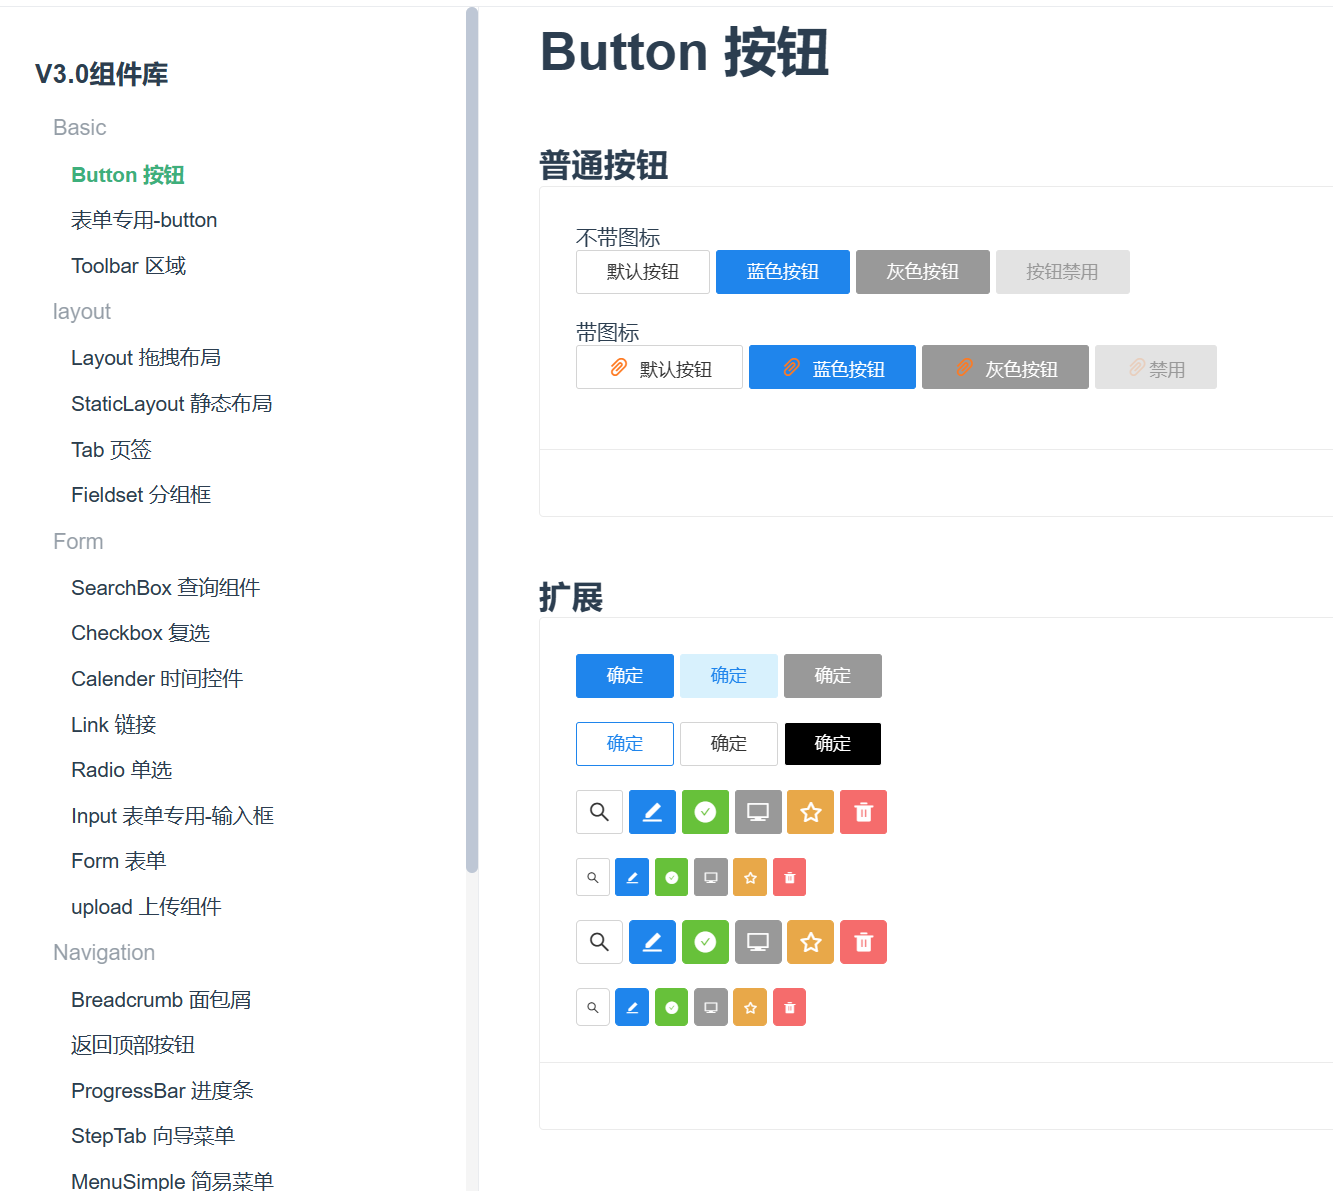This screenshot has width=1333, height=1191.
Task: Click the small search icon button in the second icon row
Action: coord(593,878)
